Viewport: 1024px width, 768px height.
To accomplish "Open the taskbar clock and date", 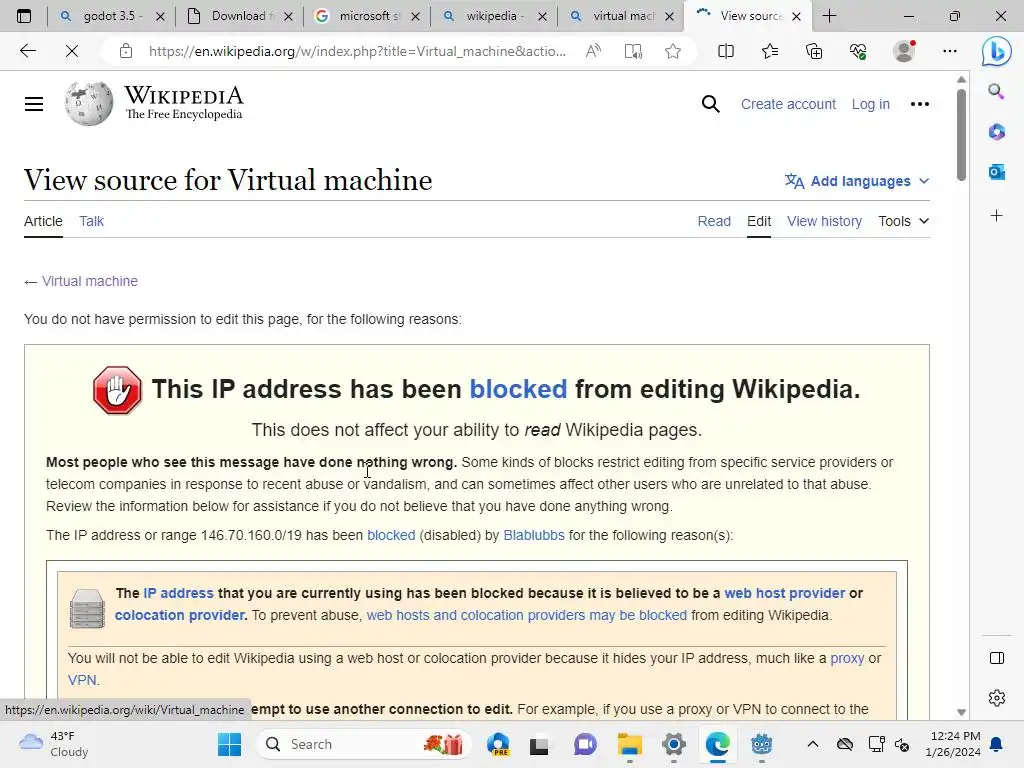I will pyautogui.click(x=953, y=744).
